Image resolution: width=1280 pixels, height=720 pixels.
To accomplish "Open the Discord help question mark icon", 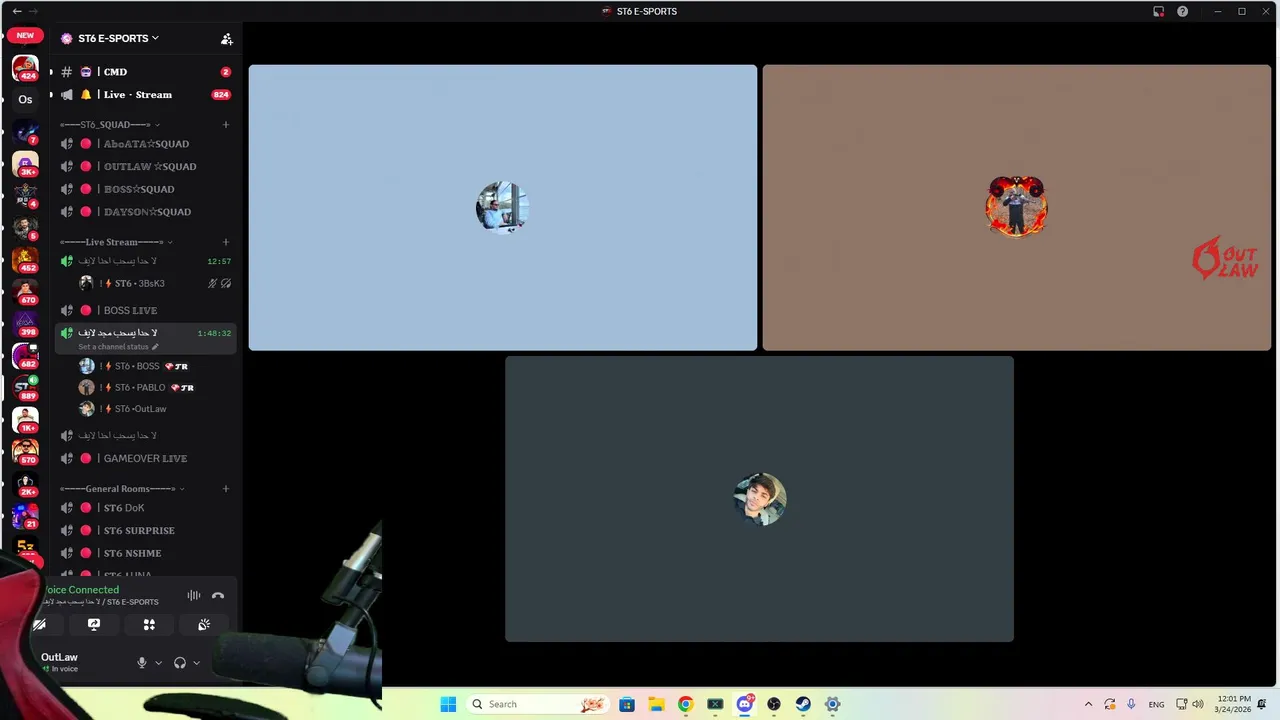I will pos(1183,11).
